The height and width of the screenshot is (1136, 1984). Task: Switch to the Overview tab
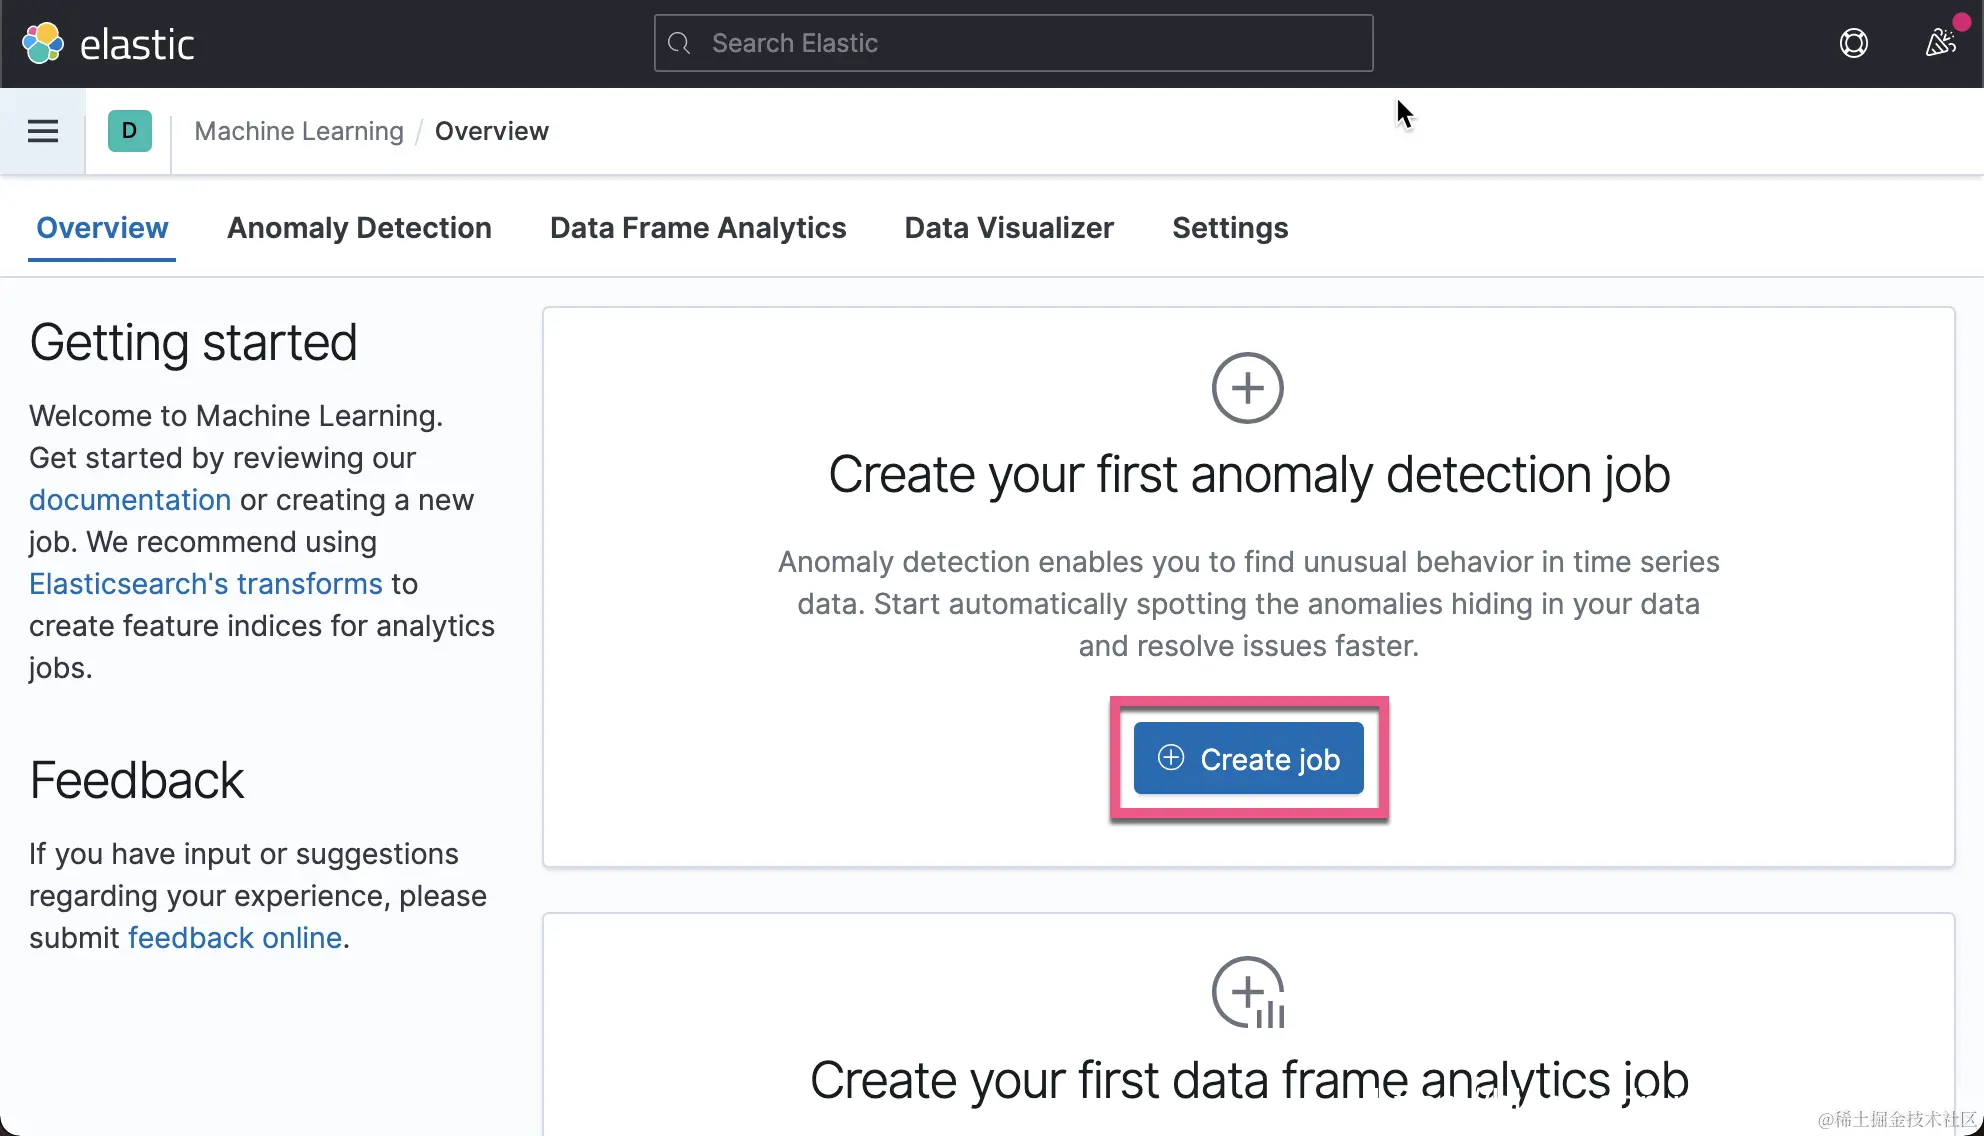[x=102, y=228]
